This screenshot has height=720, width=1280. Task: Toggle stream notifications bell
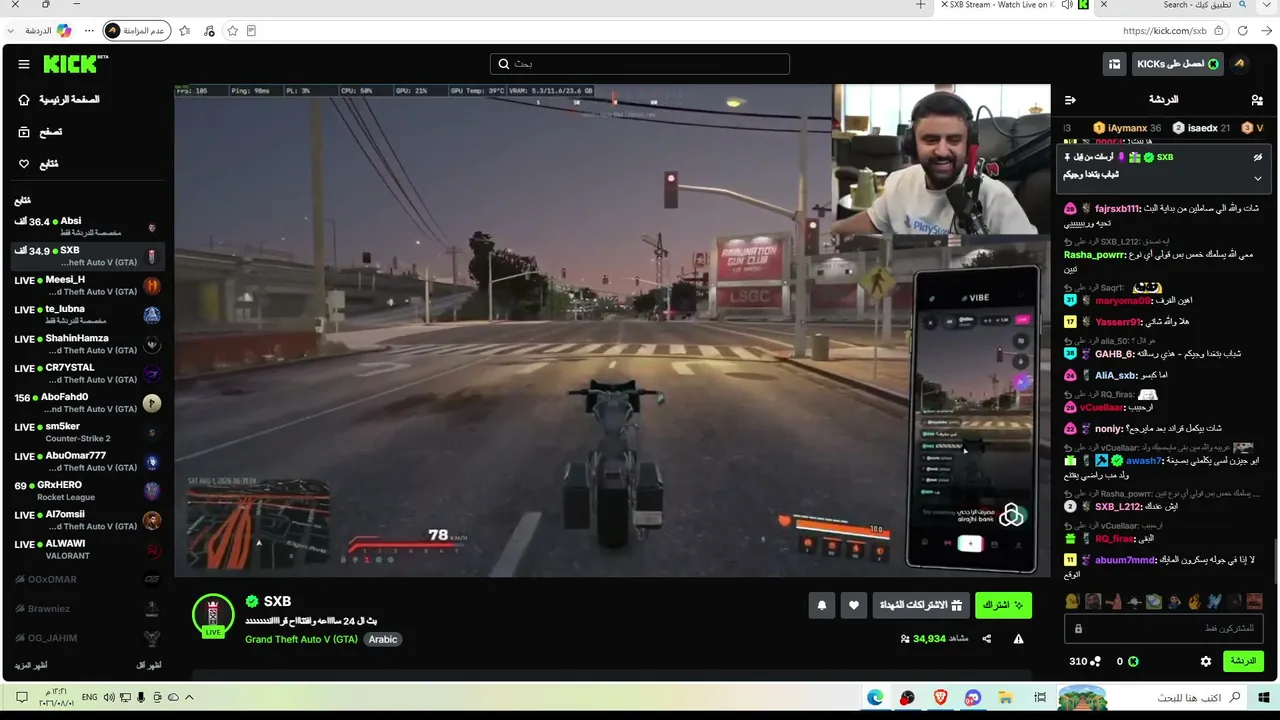822,605
